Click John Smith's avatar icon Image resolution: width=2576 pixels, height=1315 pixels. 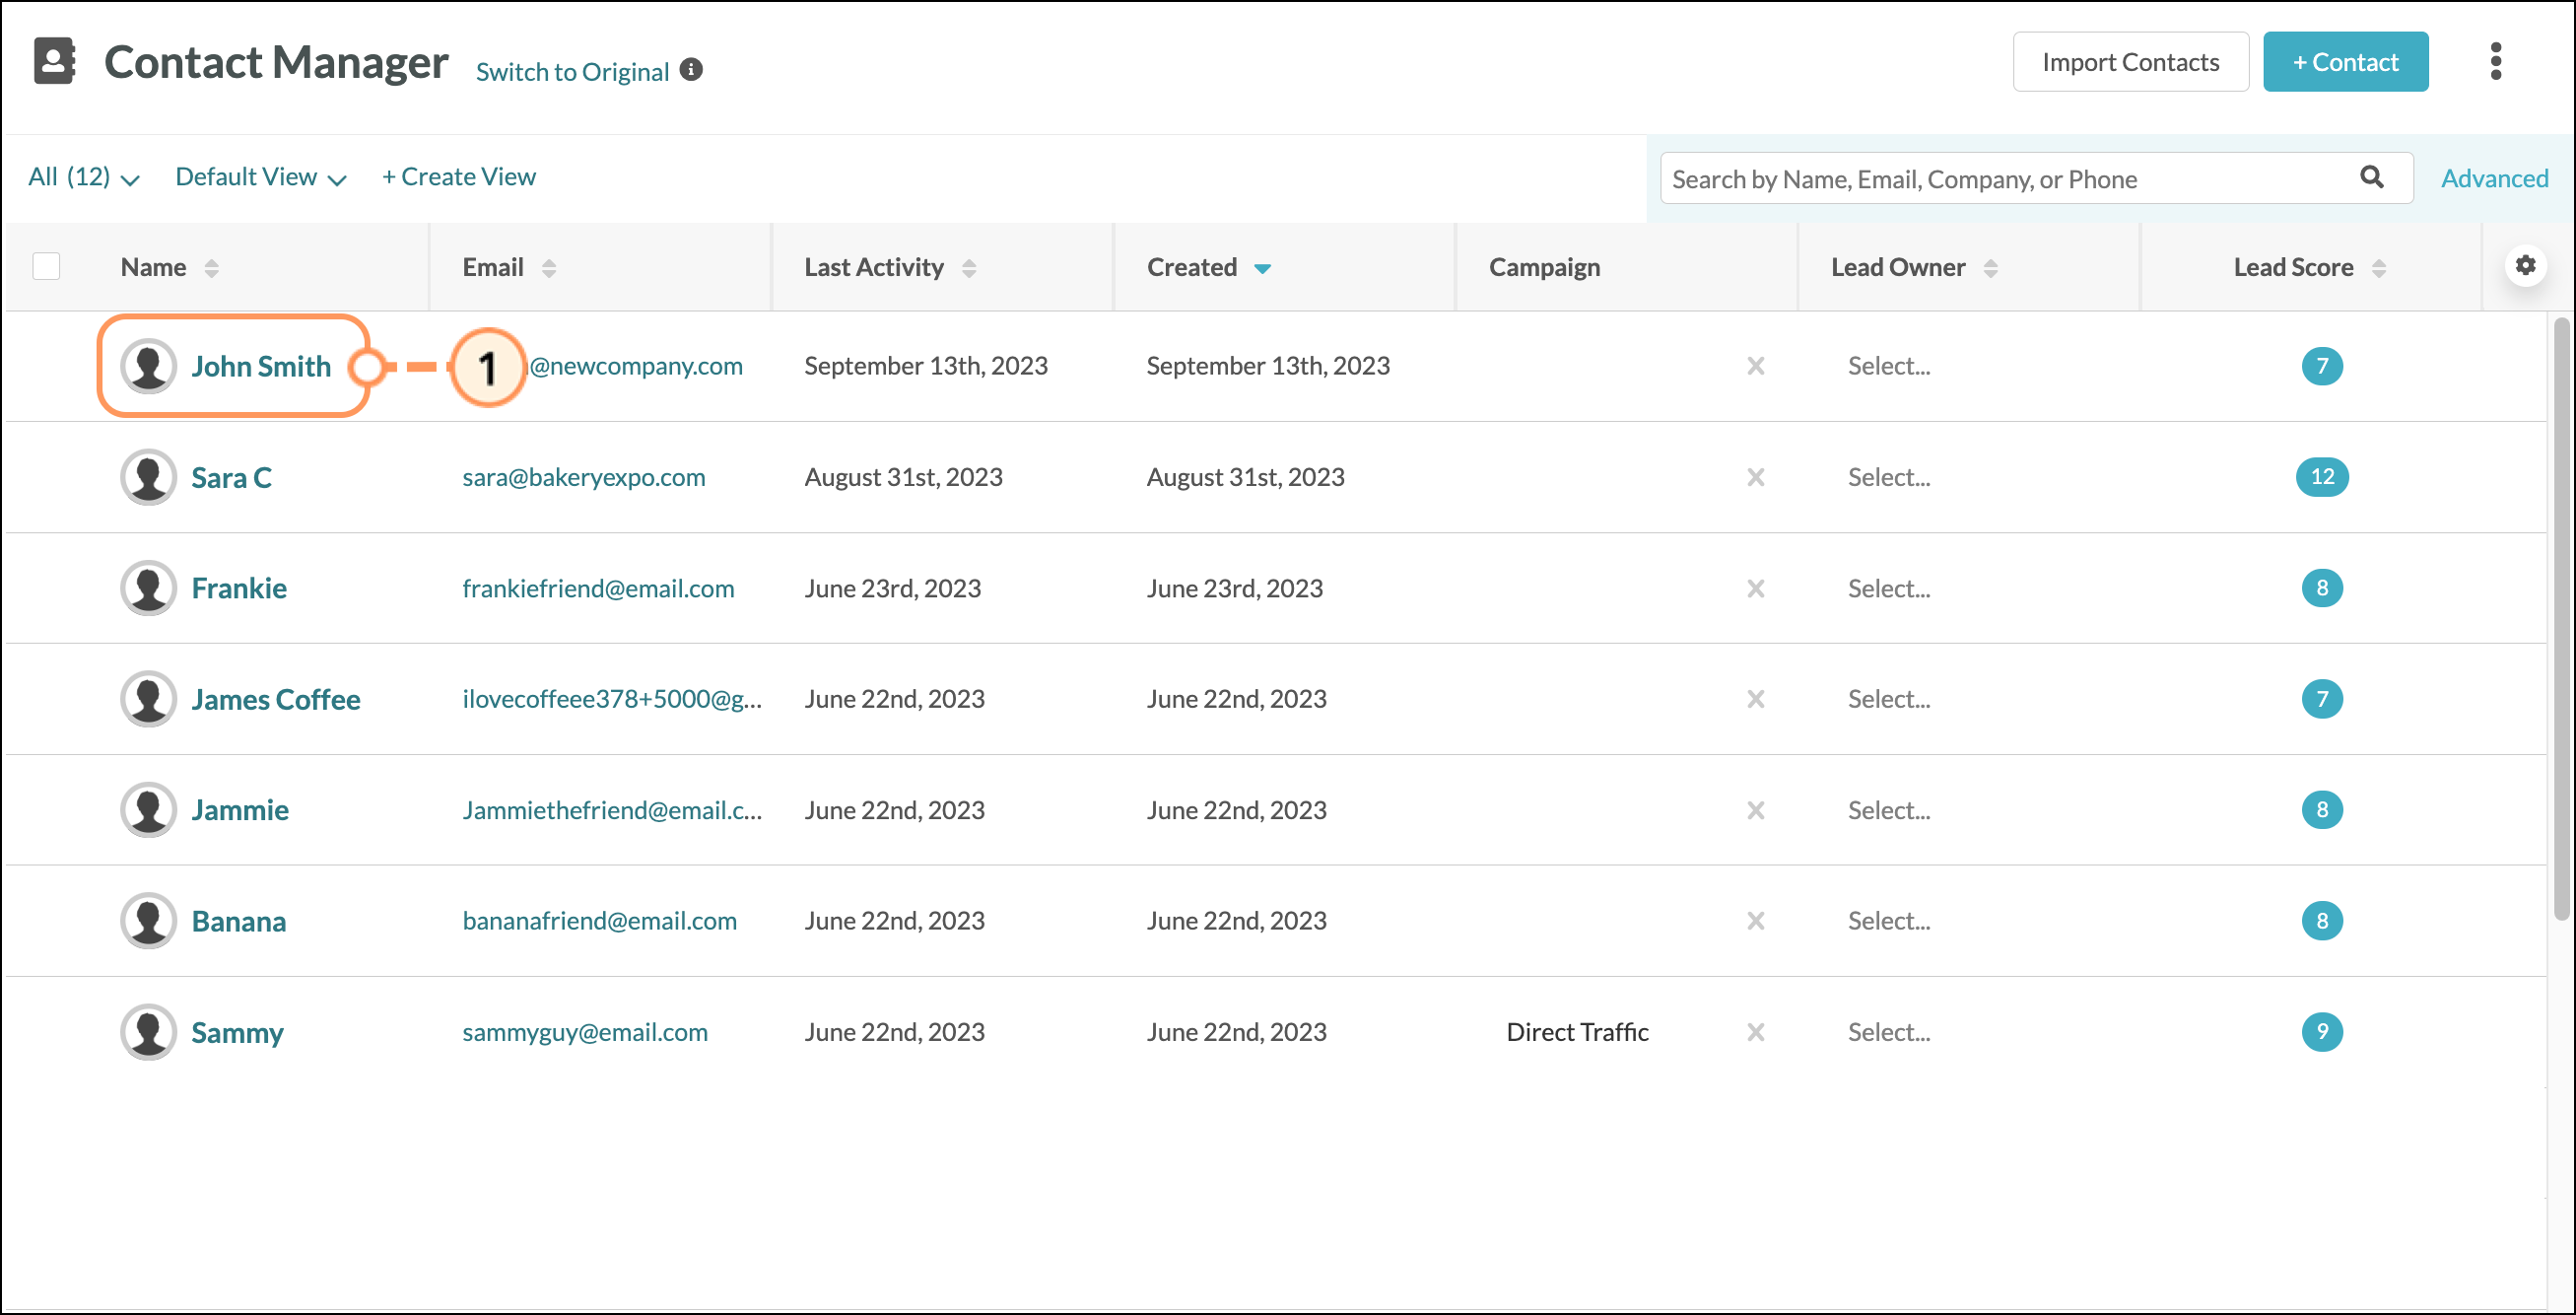pyautogui.click(x=149, y=366)
